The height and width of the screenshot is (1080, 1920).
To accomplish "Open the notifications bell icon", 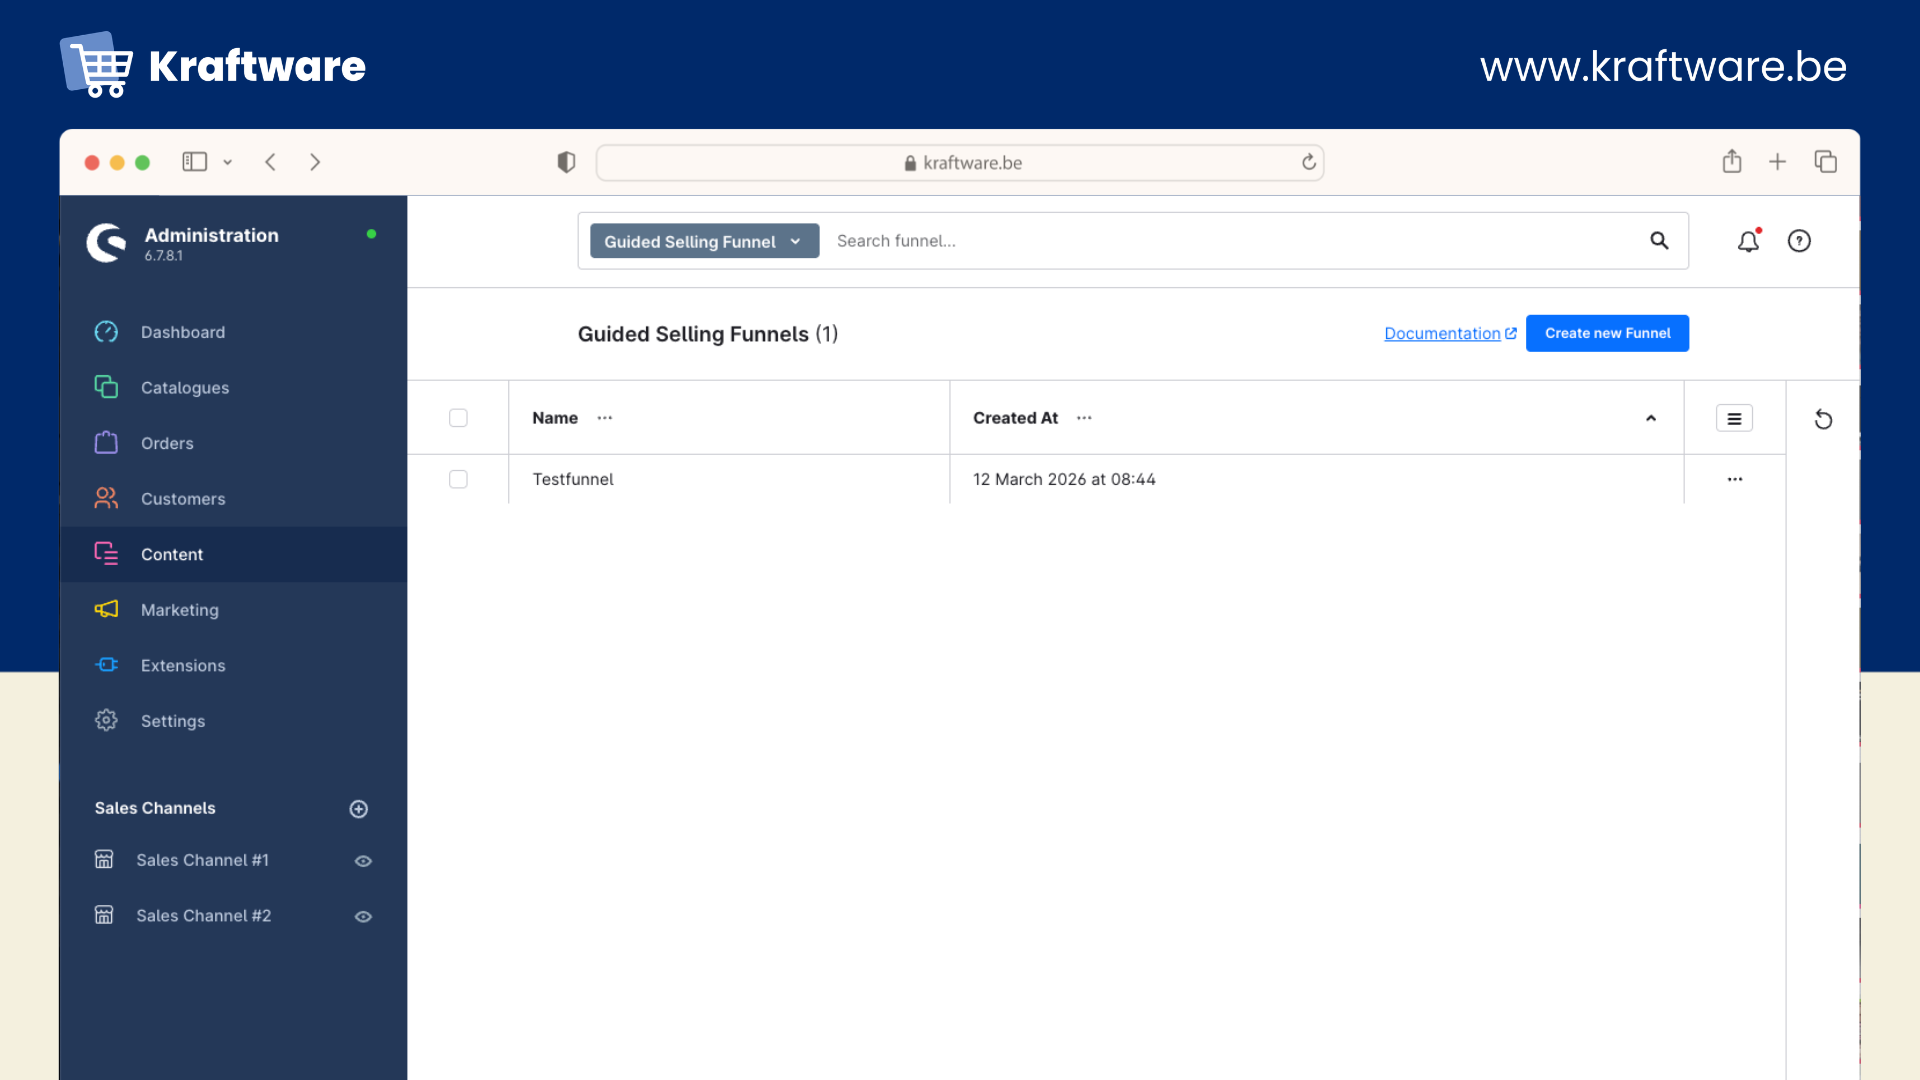I will click(x=1748, y=241).
